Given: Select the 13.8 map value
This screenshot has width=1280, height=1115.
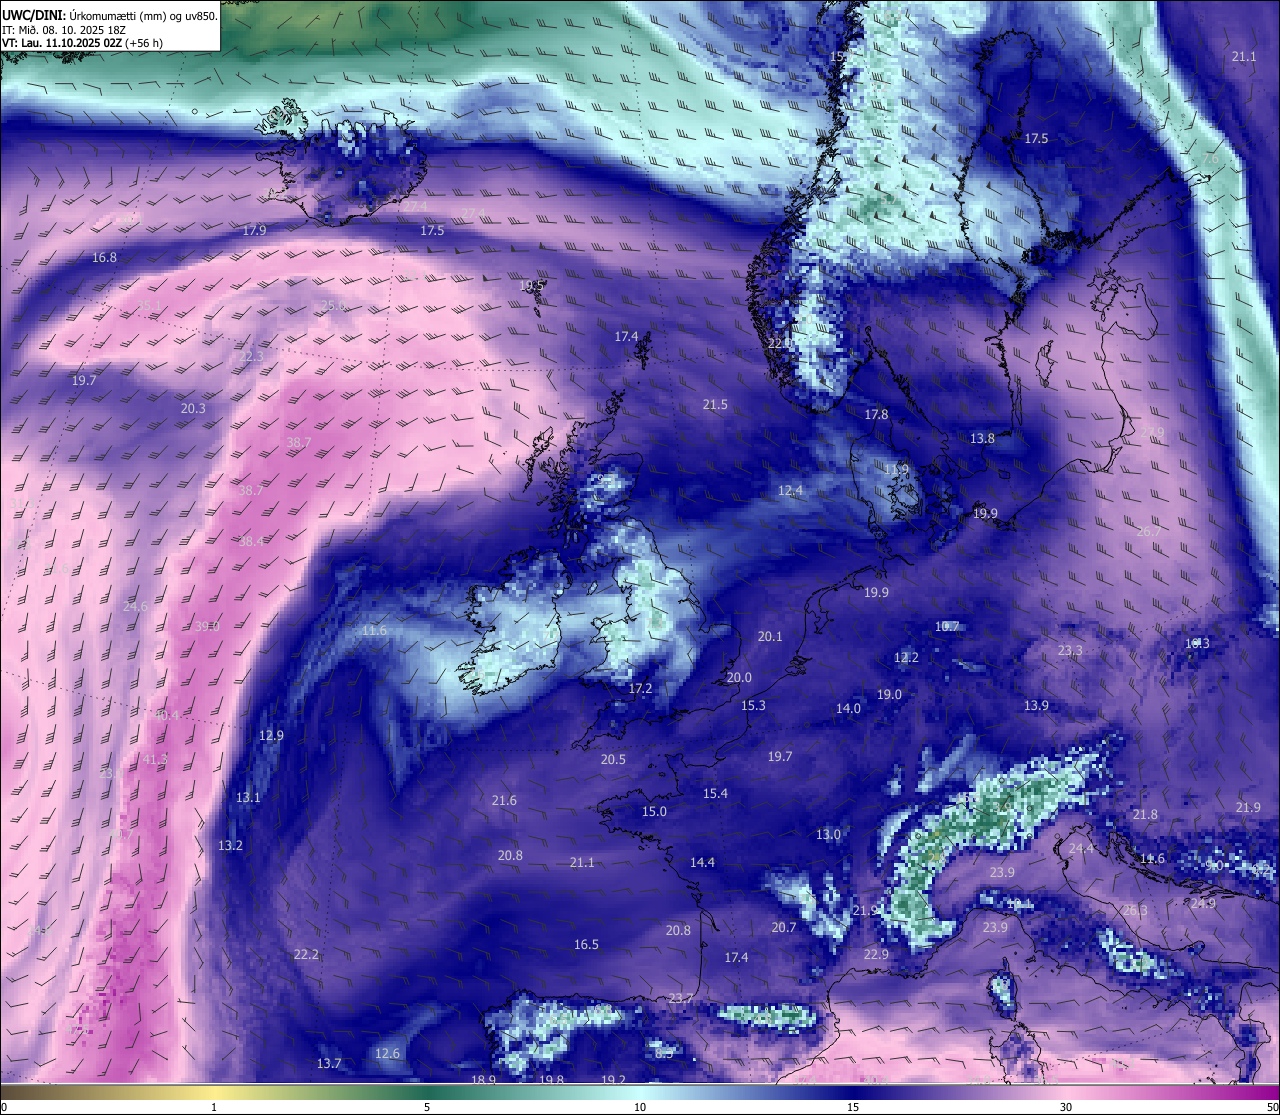Looking at the screenshot, I should 982,438.
